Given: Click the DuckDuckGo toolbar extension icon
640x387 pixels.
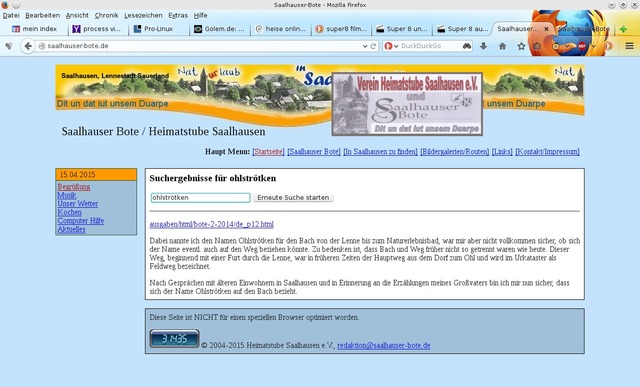Looking at the screenshot, I should [x=609, y=46].
